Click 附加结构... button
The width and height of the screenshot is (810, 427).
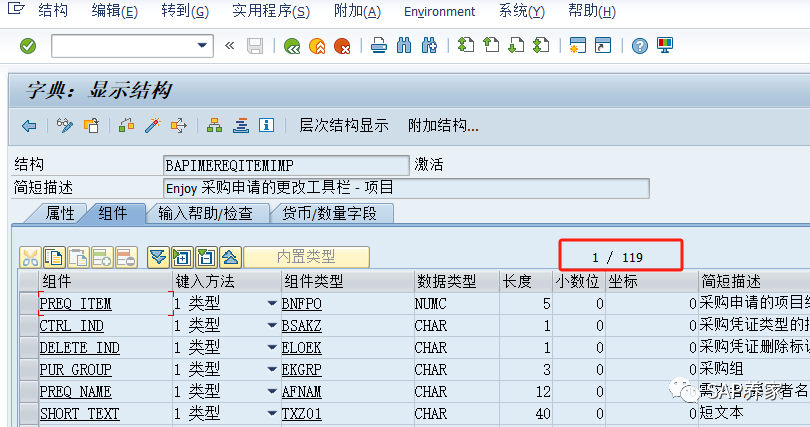[443, 125]
